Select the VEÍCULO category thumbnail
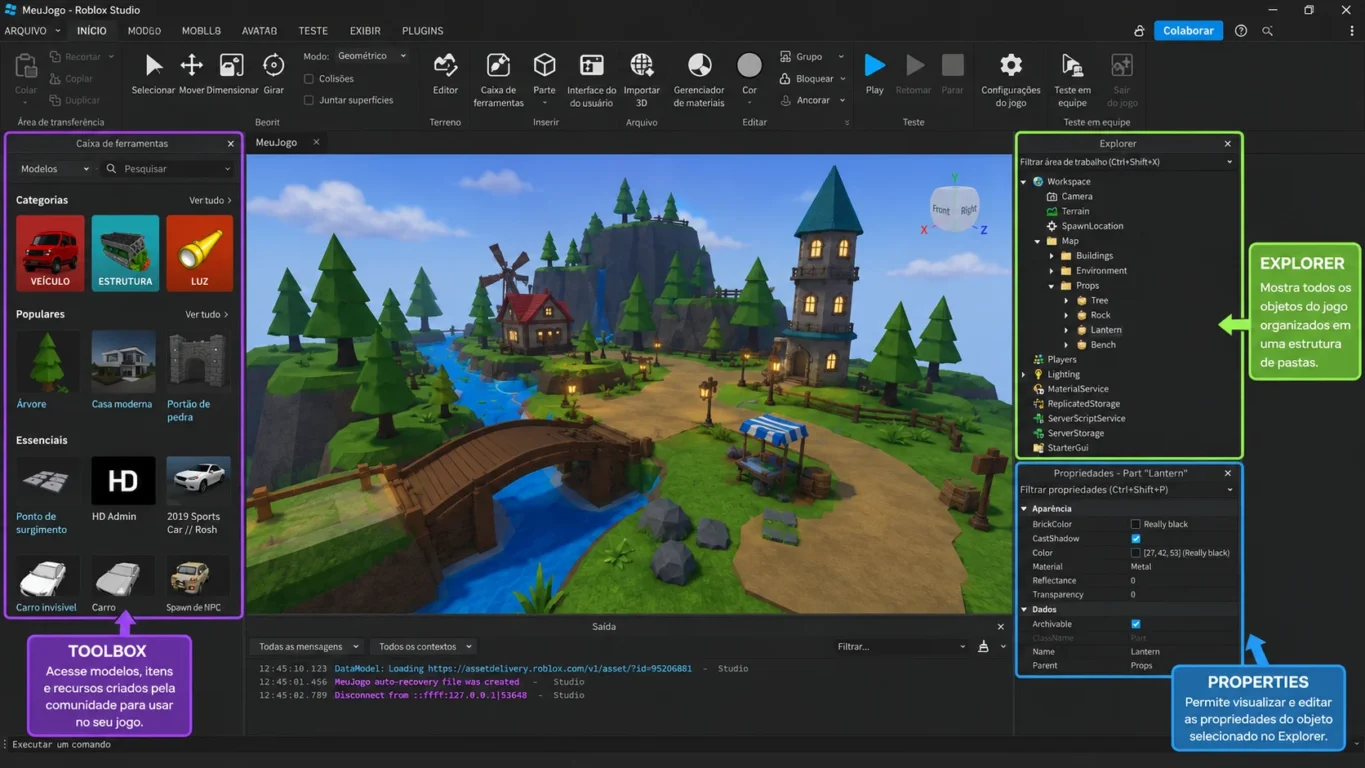The height and width of the screenshot is (768, 1365). (x=50, y=253)
